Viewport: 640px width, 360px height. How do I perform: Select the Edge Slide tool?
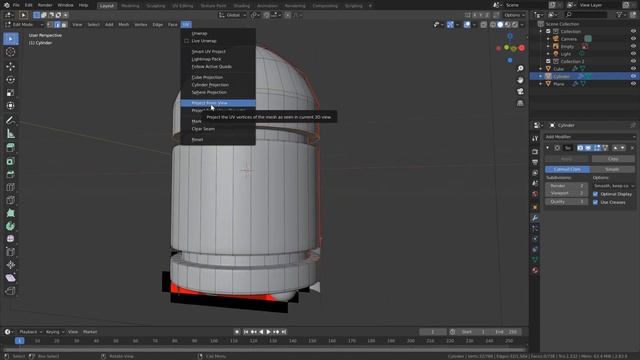(11, 252)
